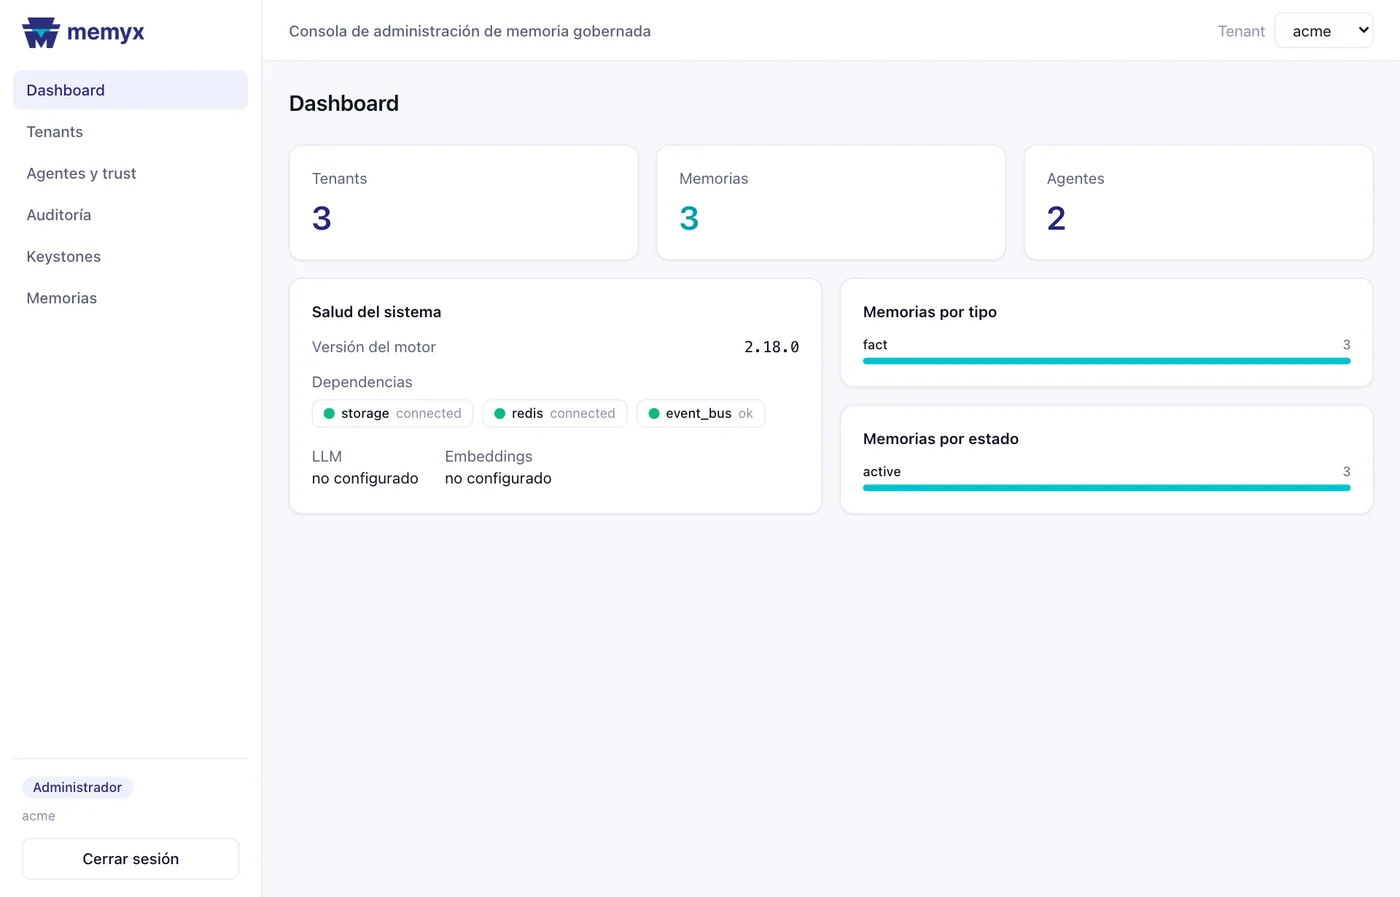The image size is (1400, 897).
Task: Click the fact type progress bar
Action: (1106, 361)
